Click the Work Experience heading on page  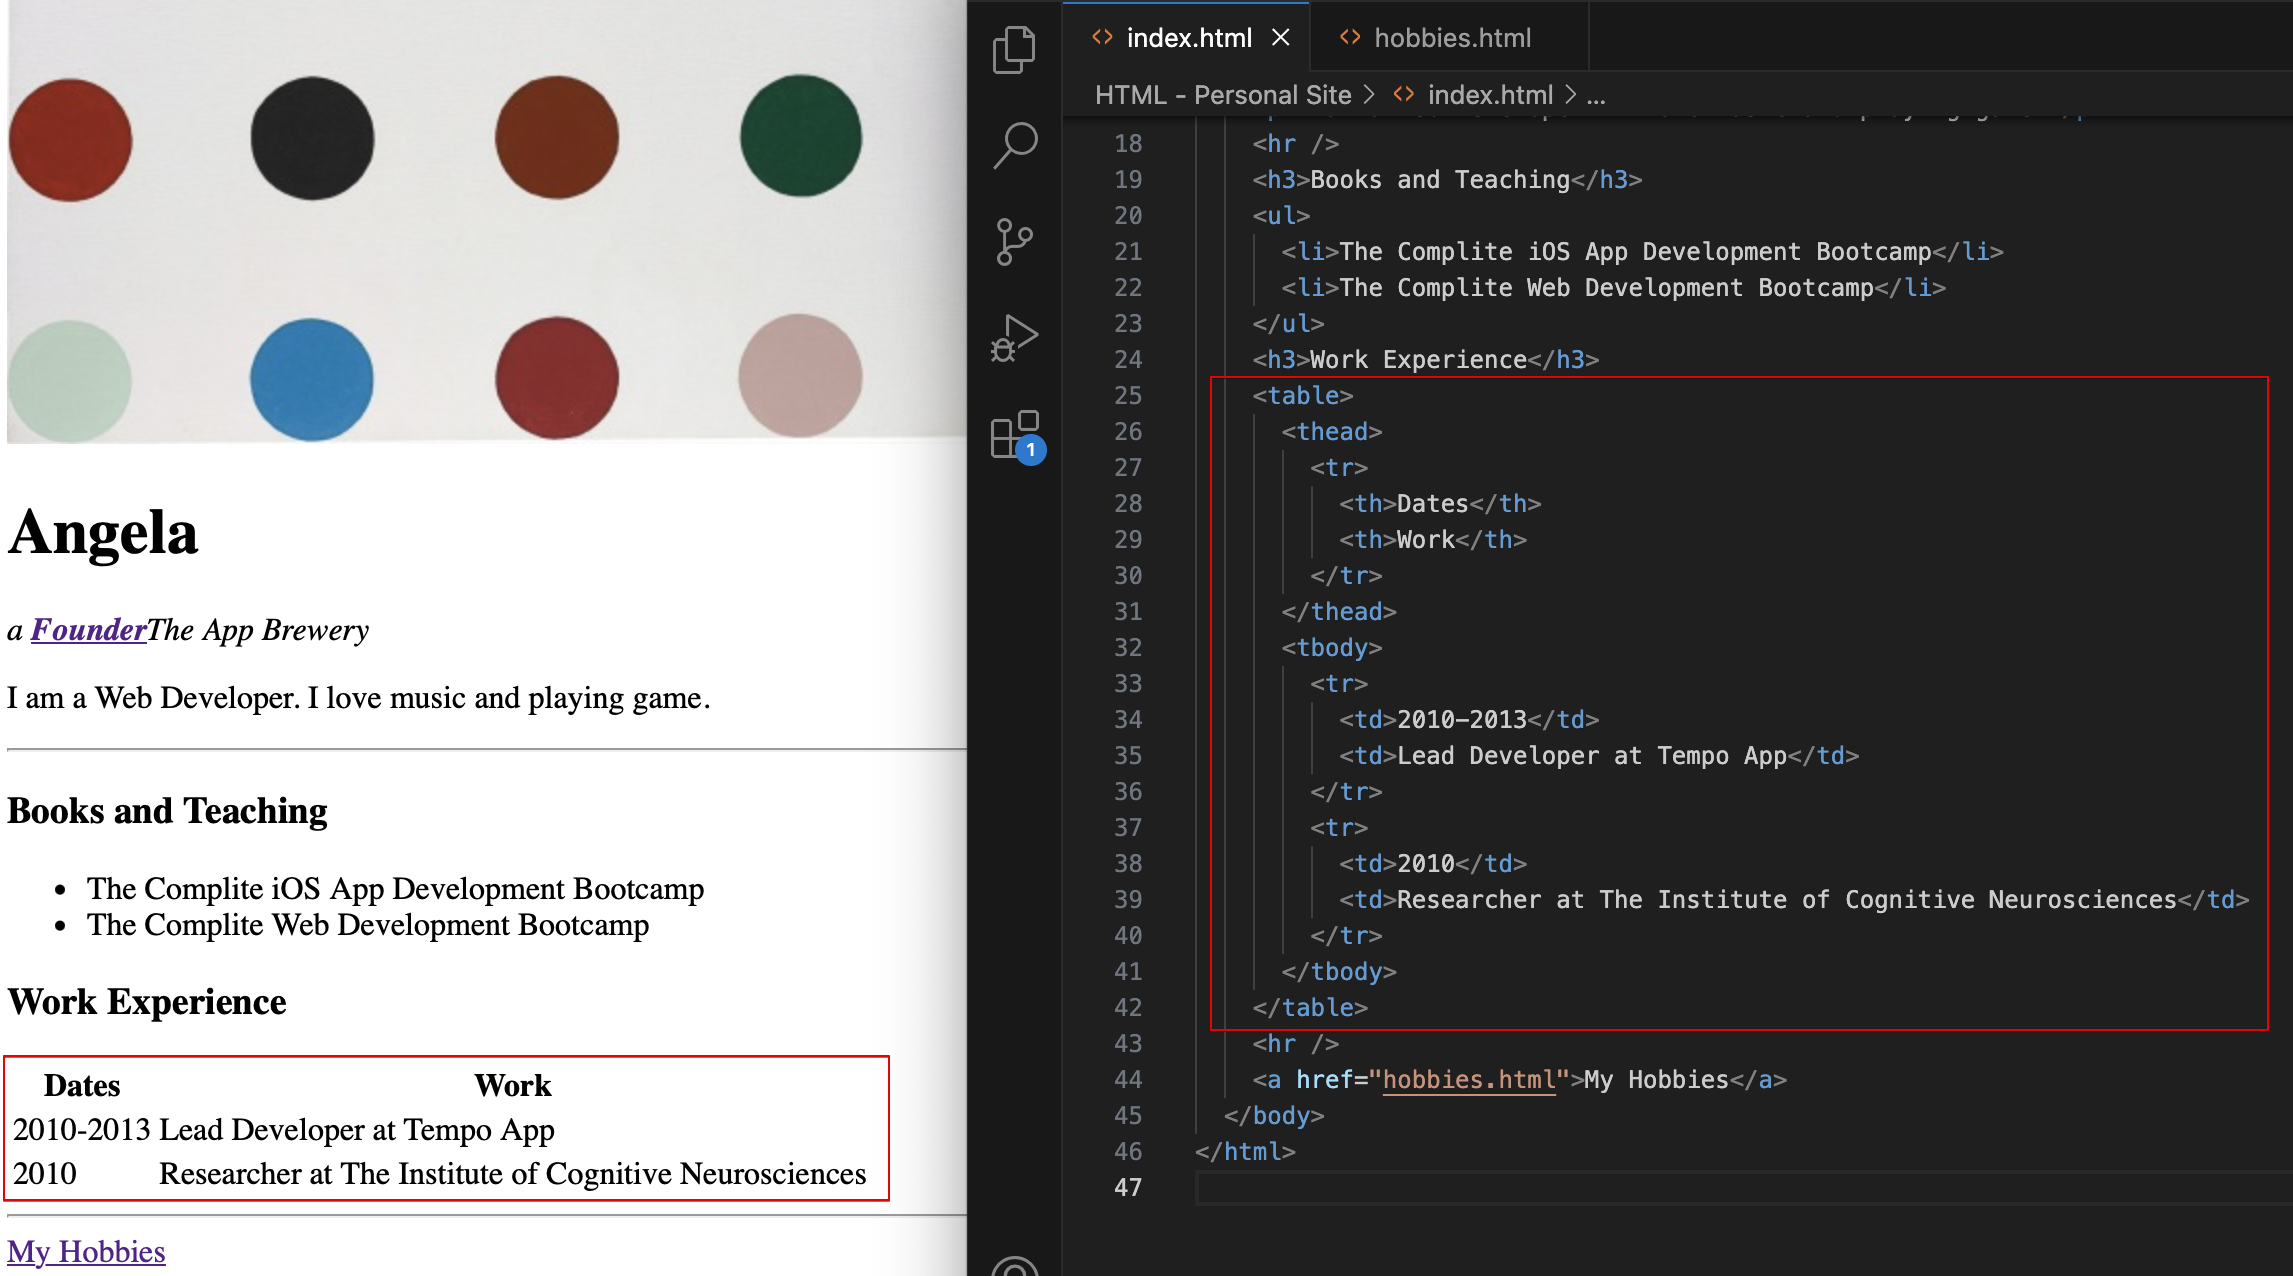(x=147, y=1002)
